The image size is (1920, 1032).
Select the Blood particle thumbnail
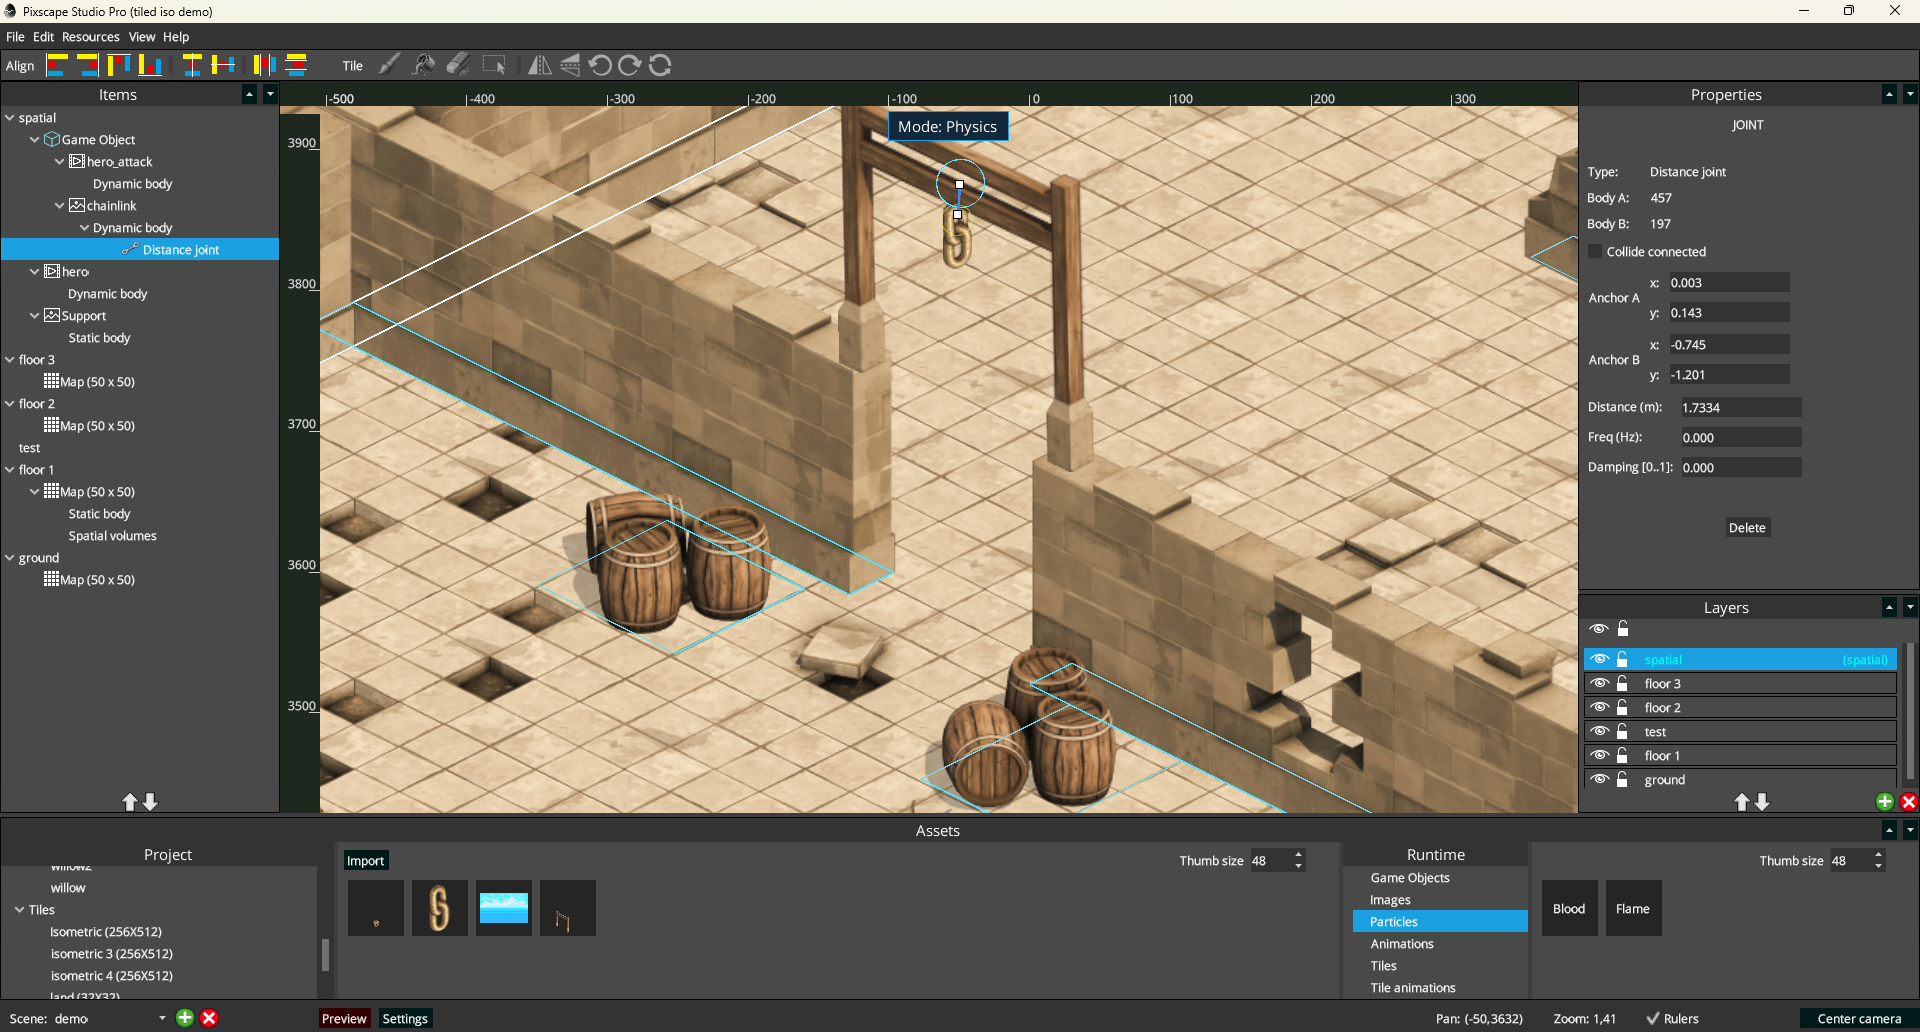[1569, 908]
